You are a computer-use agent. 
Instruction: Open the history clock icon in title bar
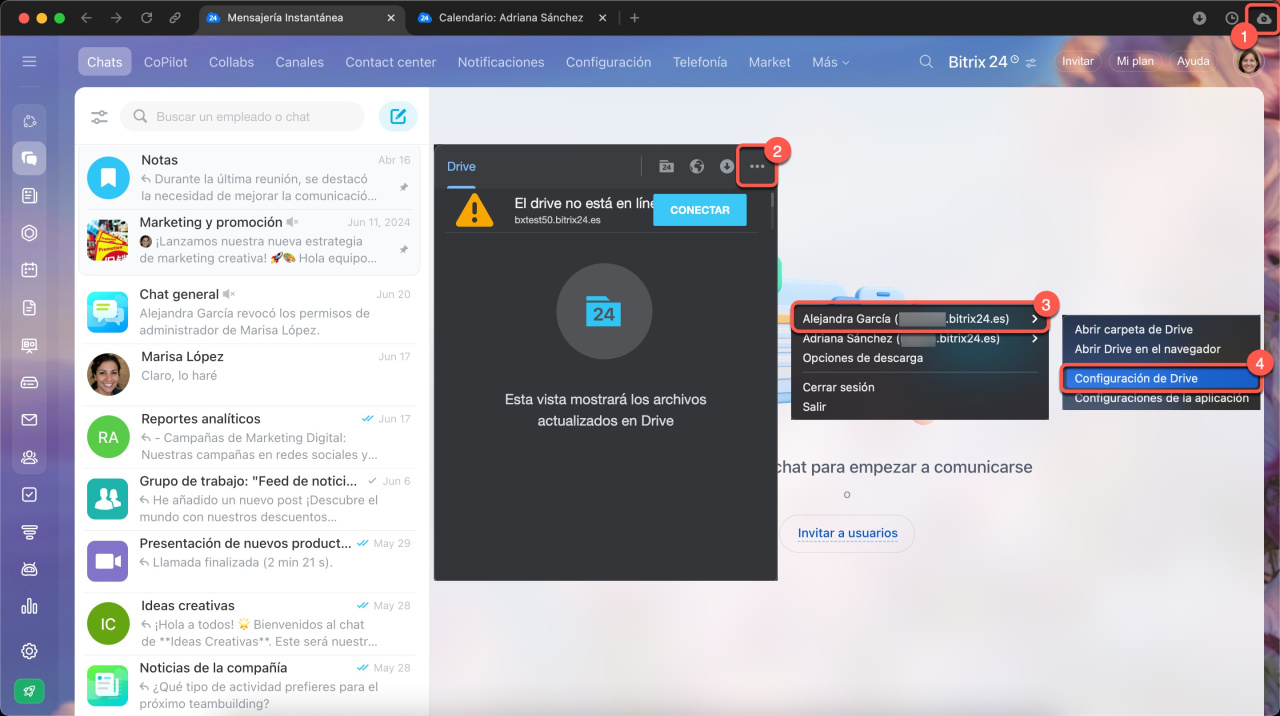(1231, 18)
